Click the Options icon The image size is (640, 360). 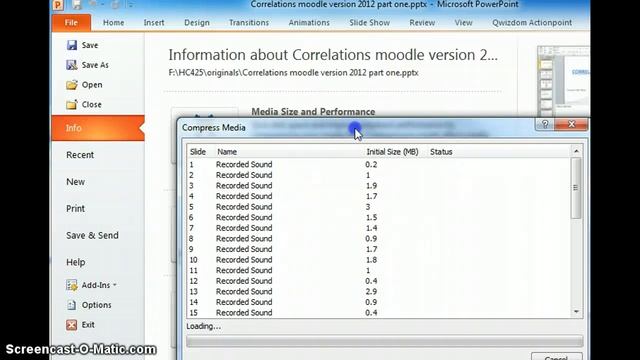72,305
